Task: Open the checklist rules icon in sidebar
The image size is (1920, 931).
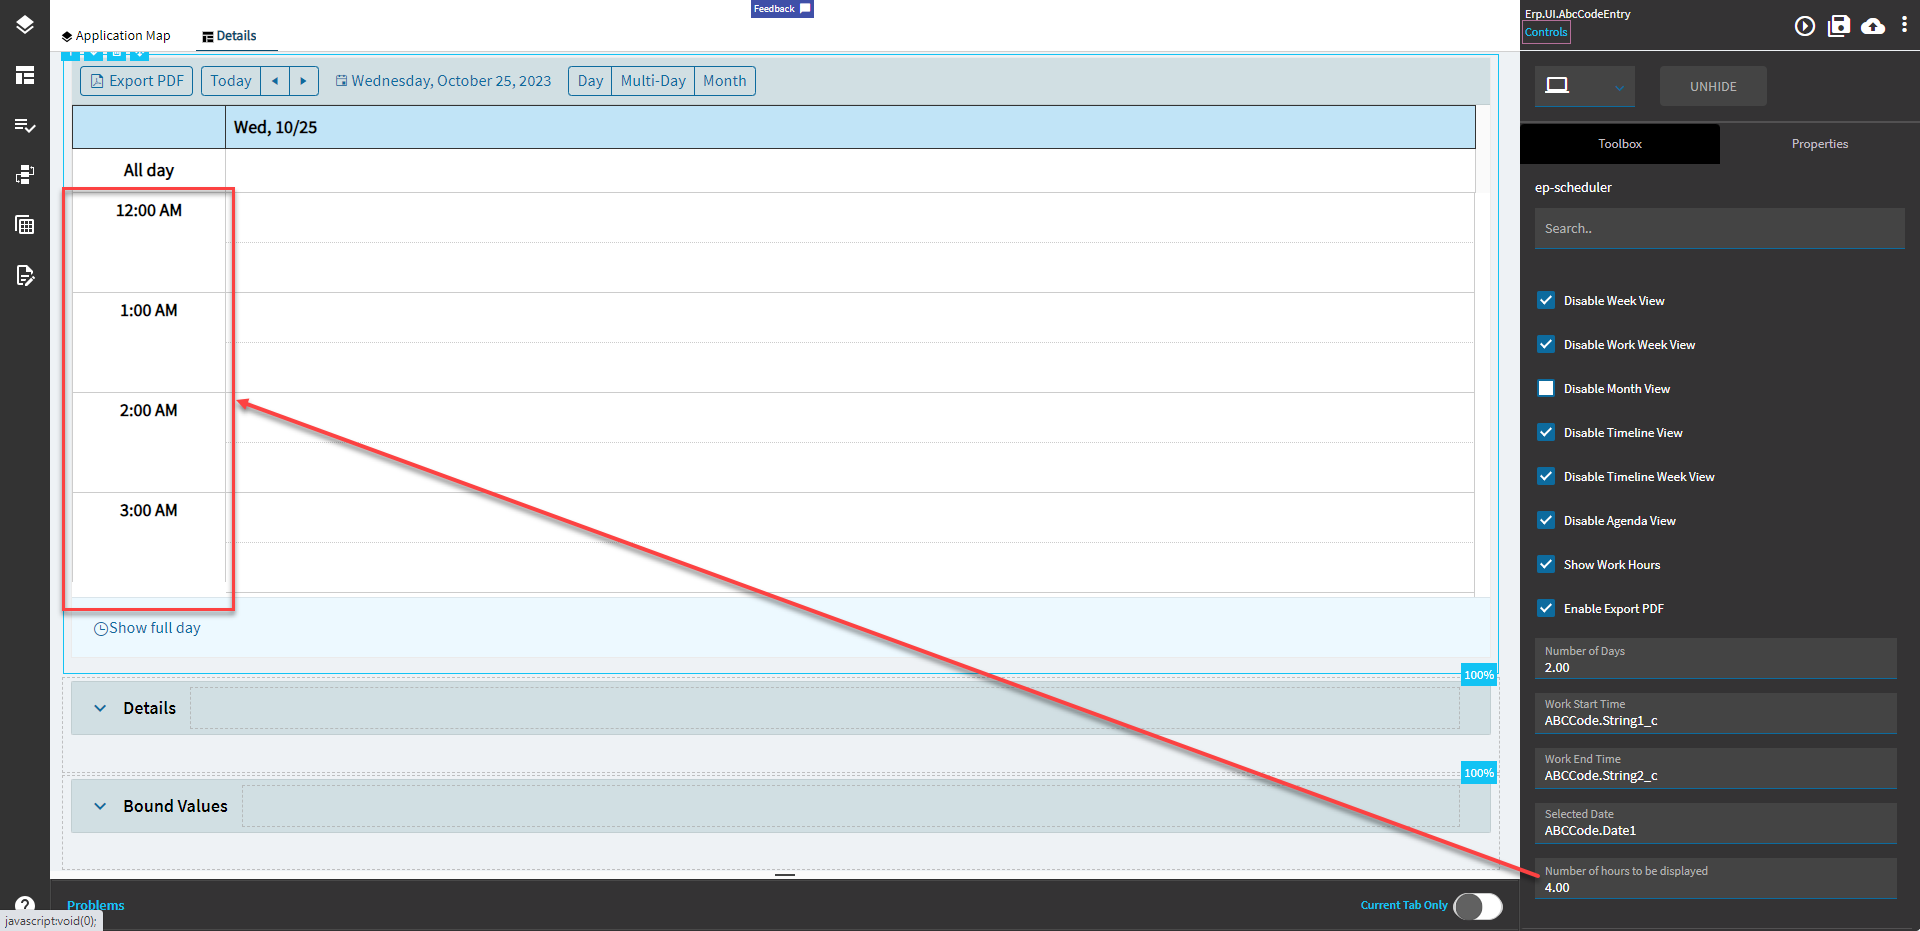Action: coord(25,125)
